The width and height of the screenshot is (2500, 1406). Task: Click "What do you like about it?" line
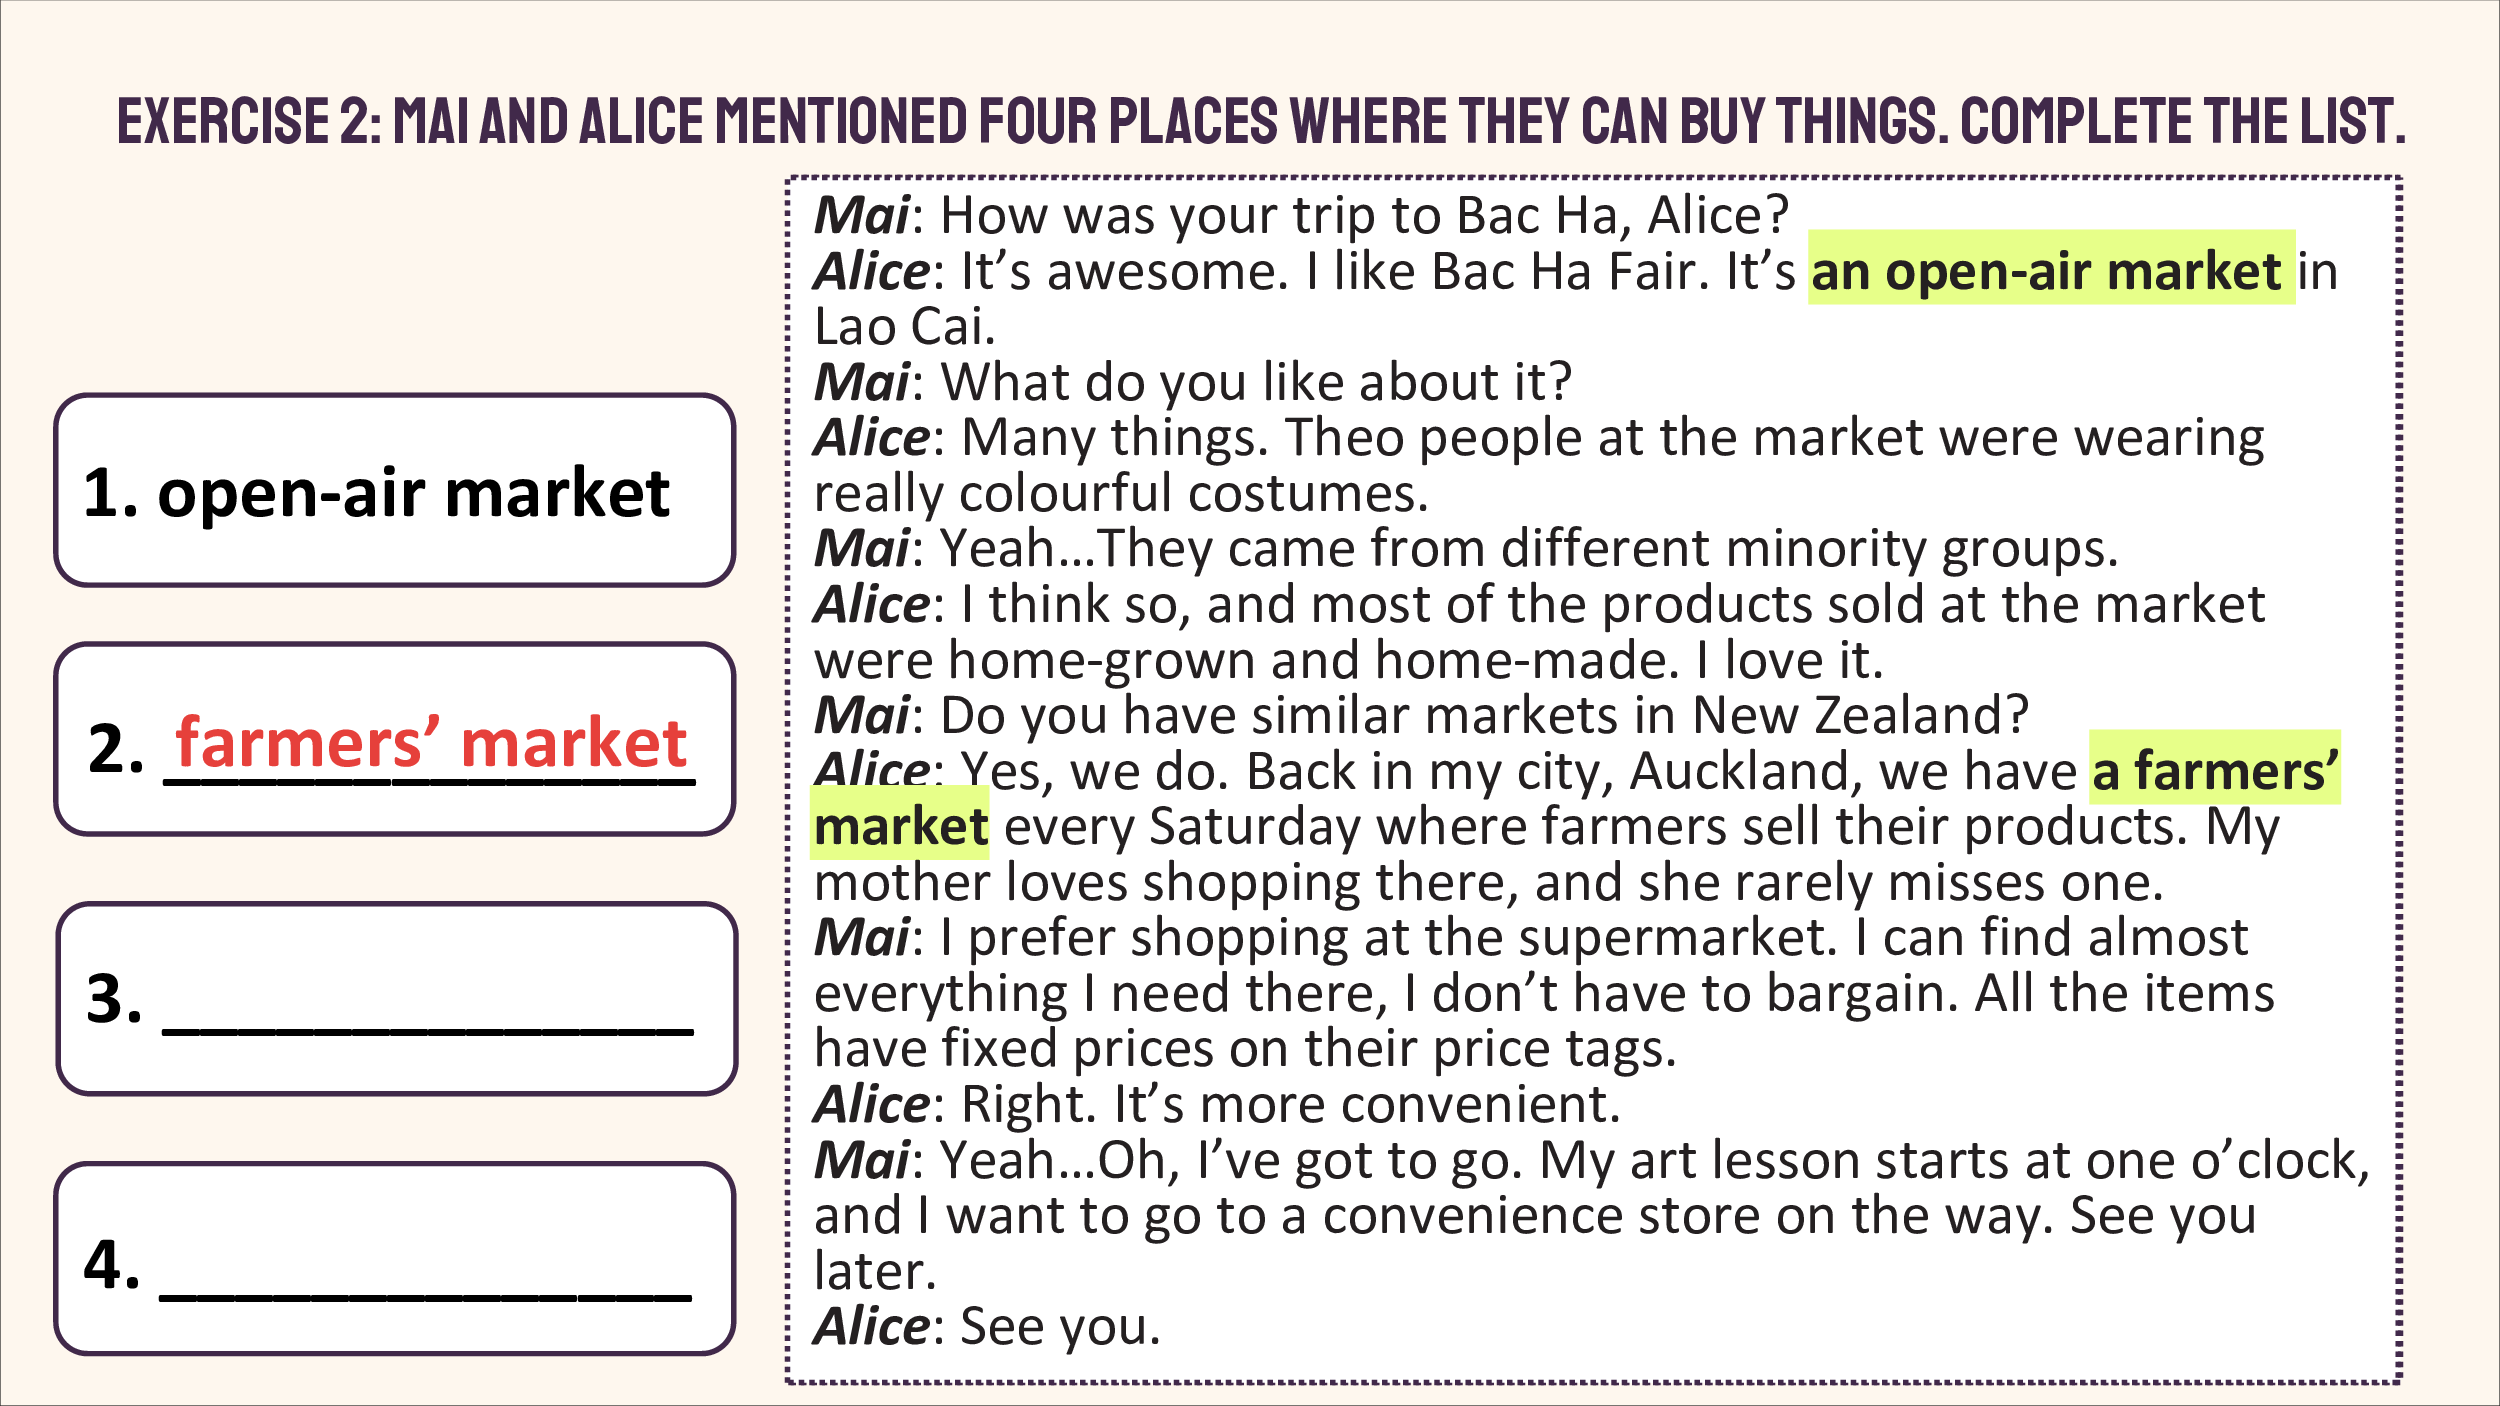click(x=1256, y=382)
